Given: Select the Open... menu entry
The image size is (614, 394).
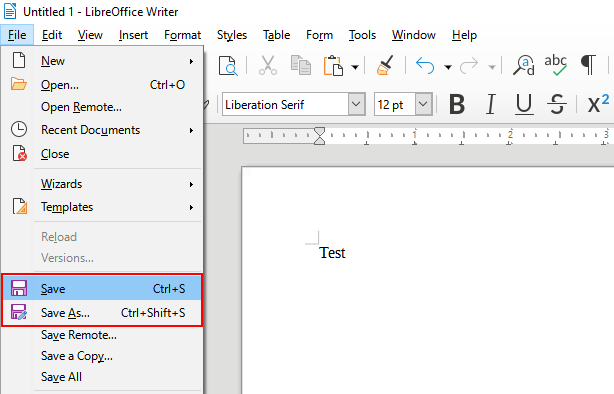Looking at the screenshot, I should coord(102,85).
